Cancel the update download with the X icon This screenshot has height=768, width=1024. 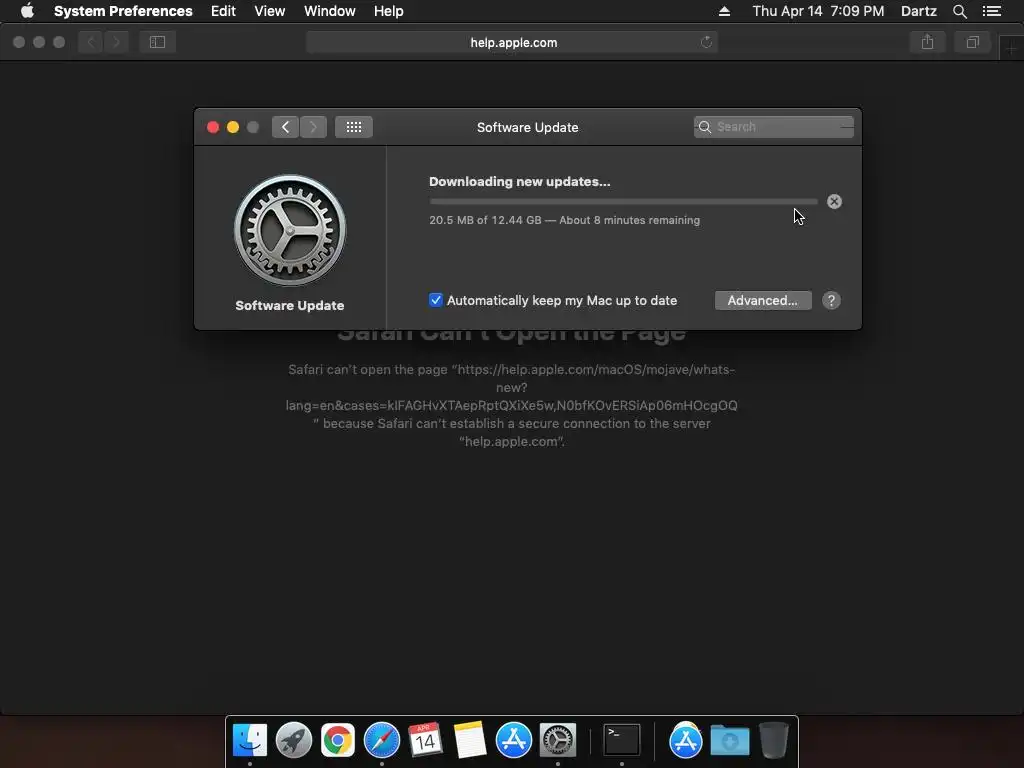(x=834, y=202)
